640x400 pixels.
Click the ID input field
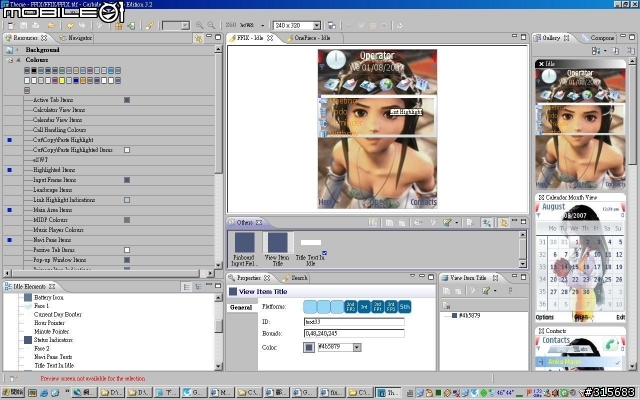(x=354, y=322)
